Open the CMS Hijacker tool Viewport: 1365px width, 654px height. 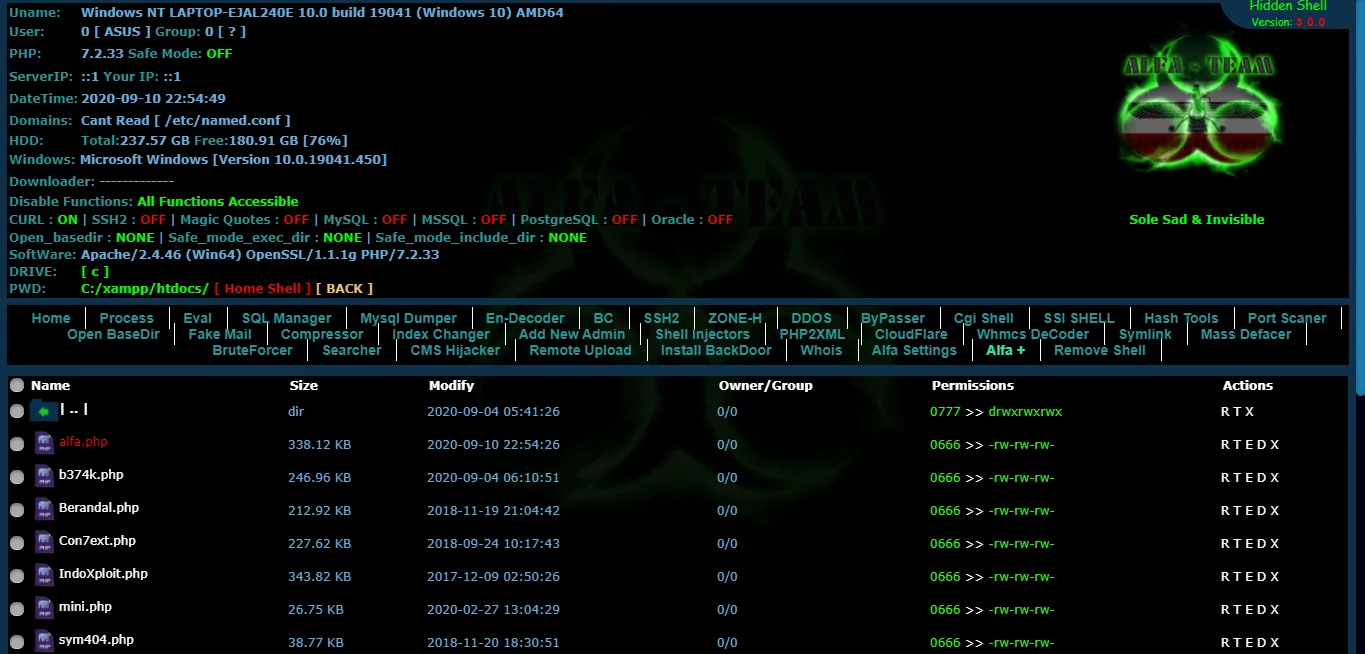pyautogui.click(x=454, y=350)
